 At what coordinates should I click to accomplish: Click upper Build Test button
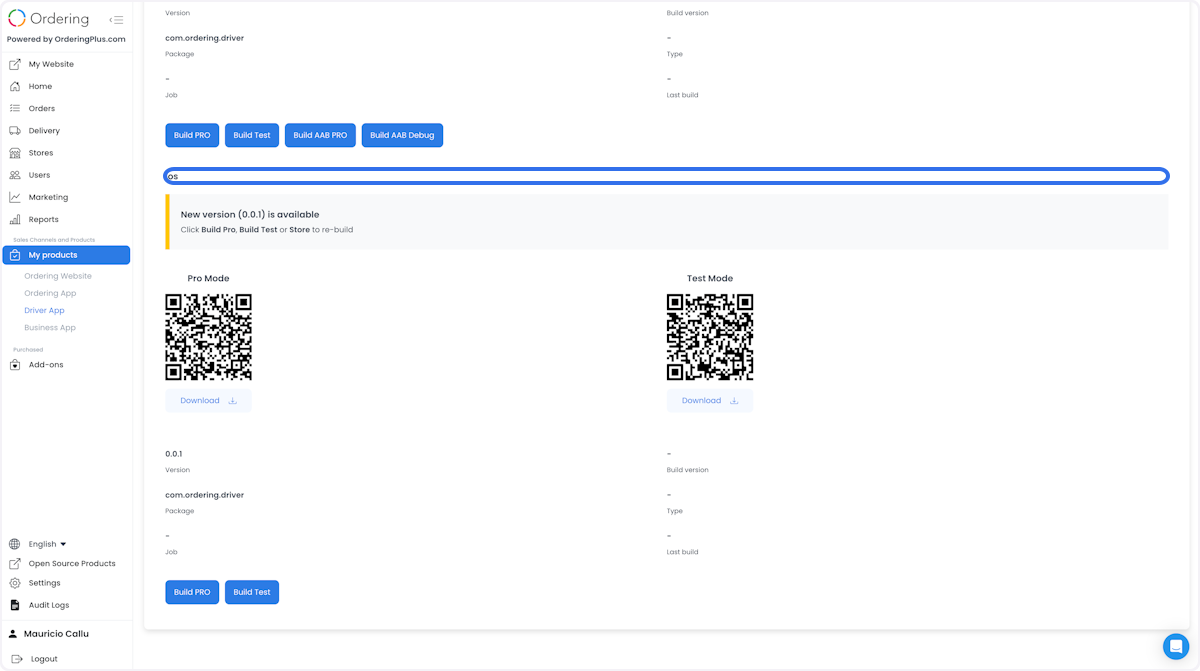tap(252, 135)
